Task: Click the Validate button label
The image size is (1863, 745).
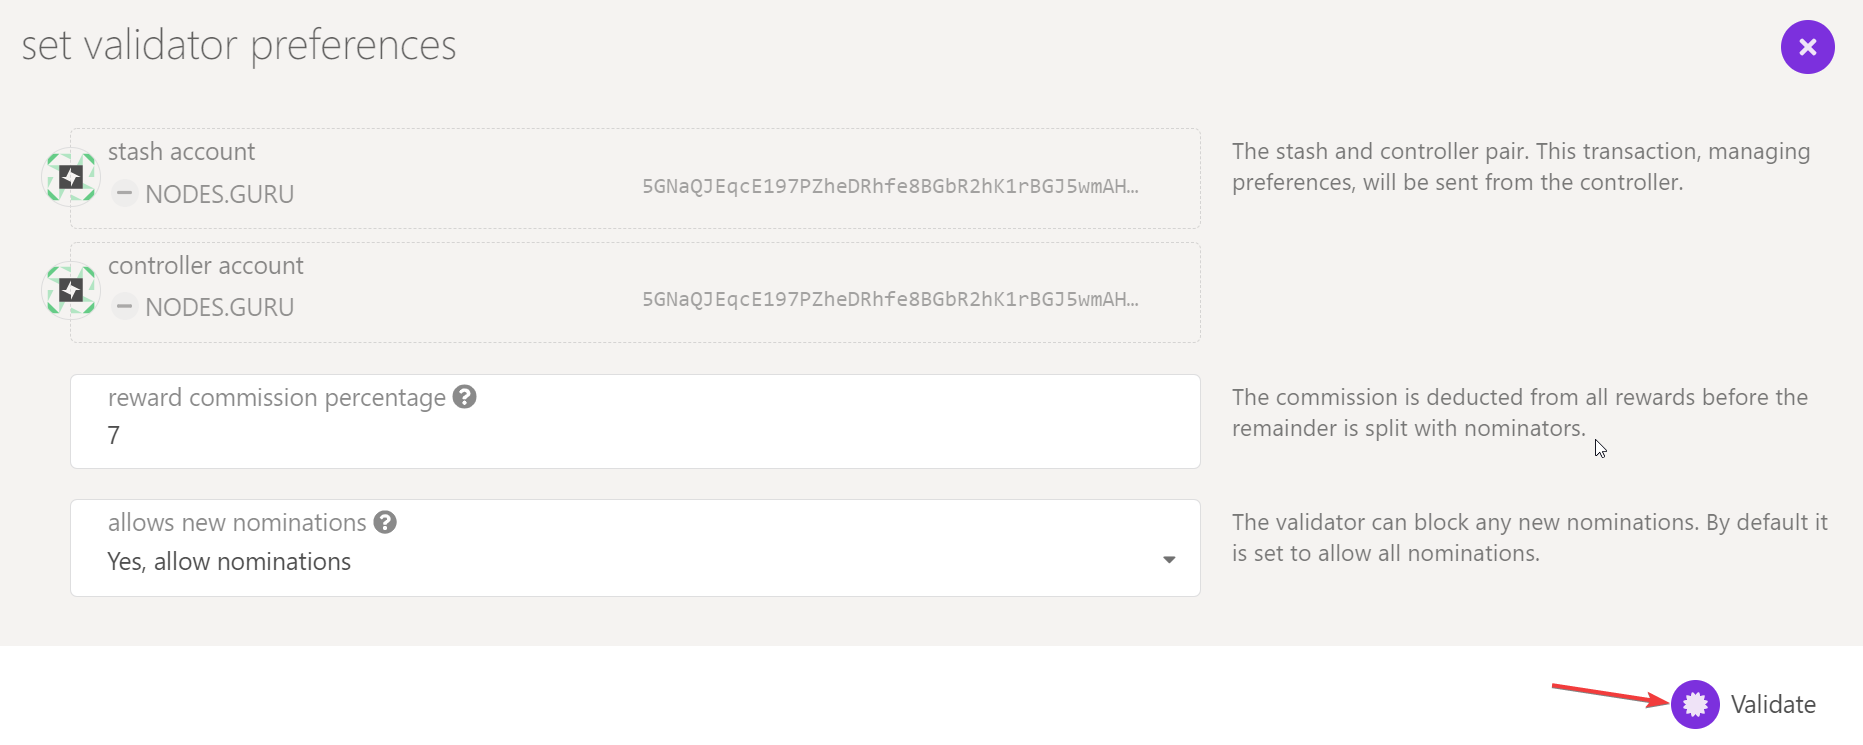Action: pos(1773,705)
